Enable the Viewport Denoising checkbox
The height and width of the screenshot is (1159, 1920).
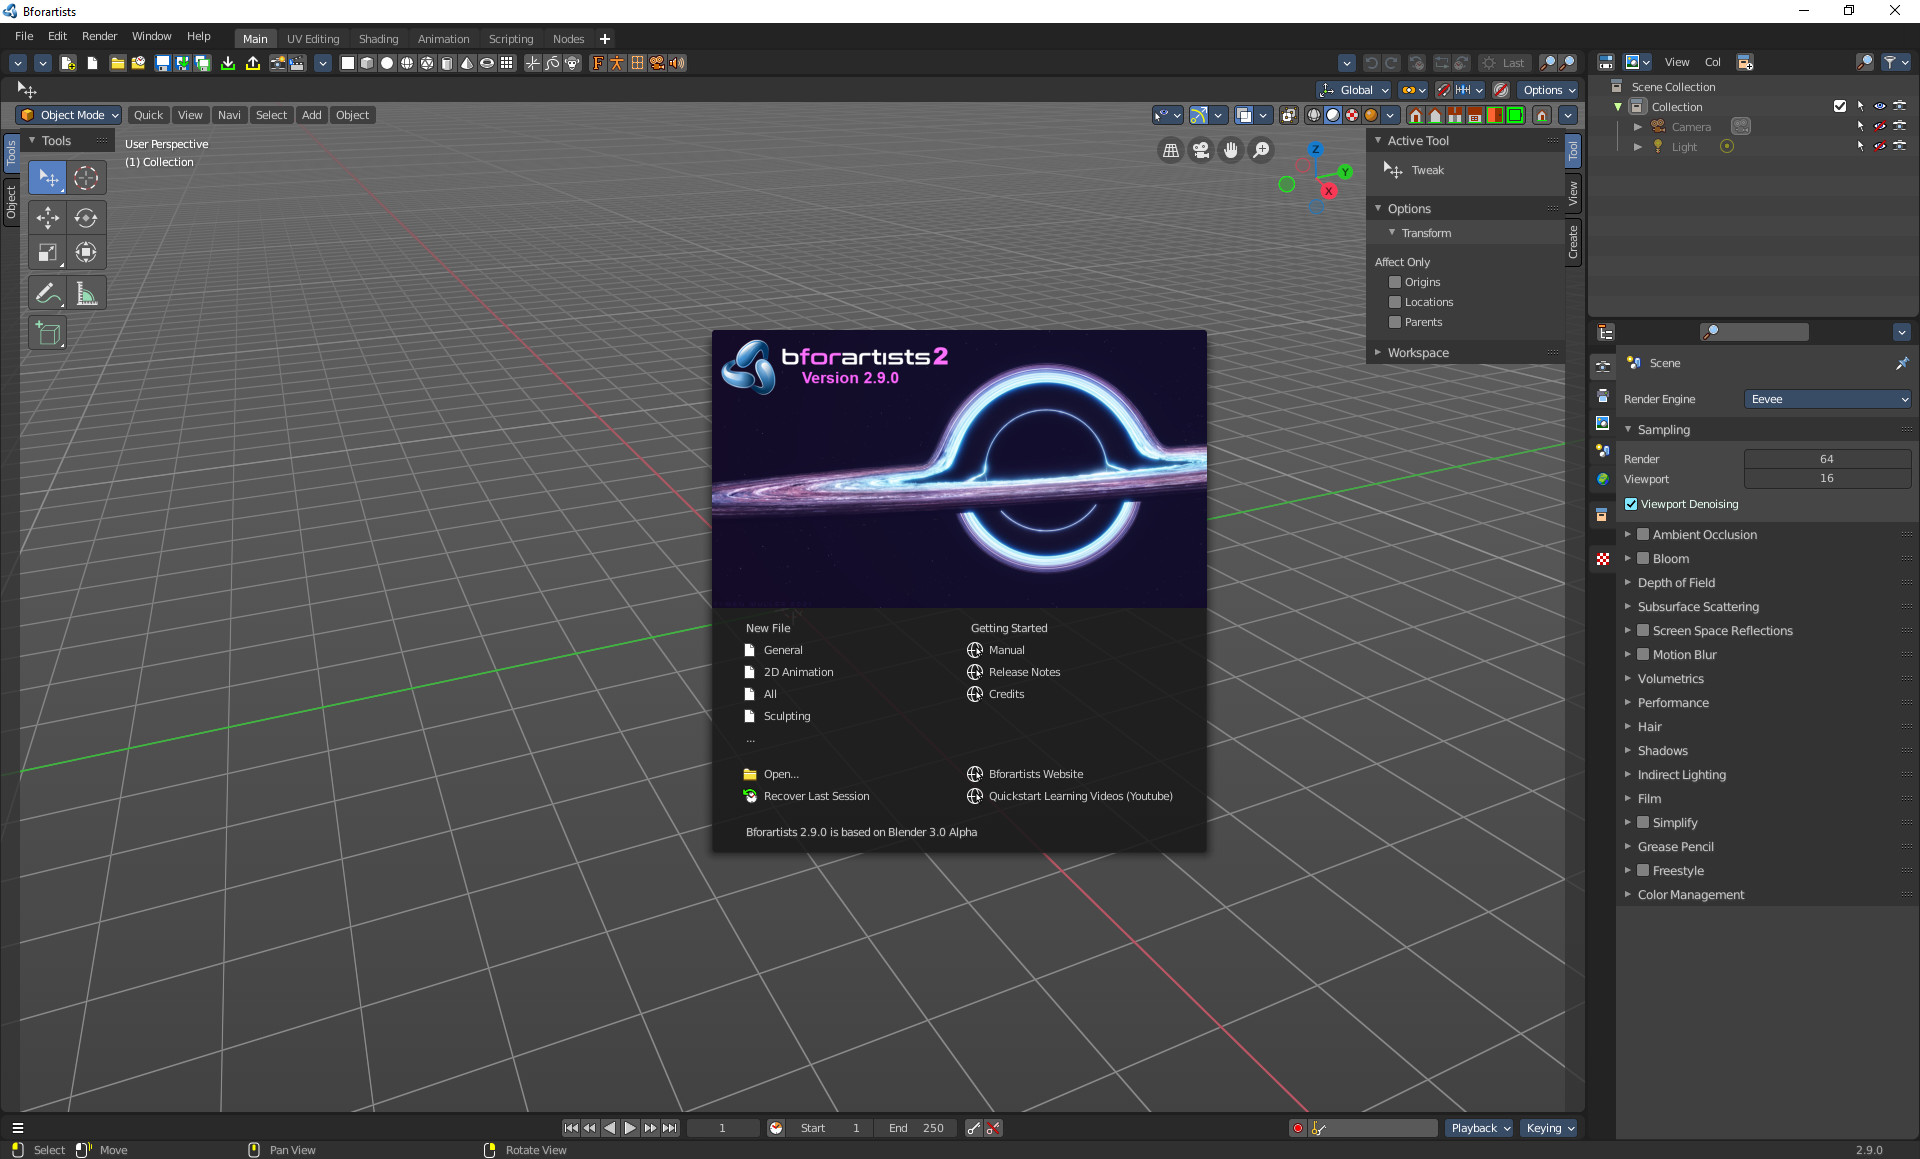click(x=1632, y=504)
